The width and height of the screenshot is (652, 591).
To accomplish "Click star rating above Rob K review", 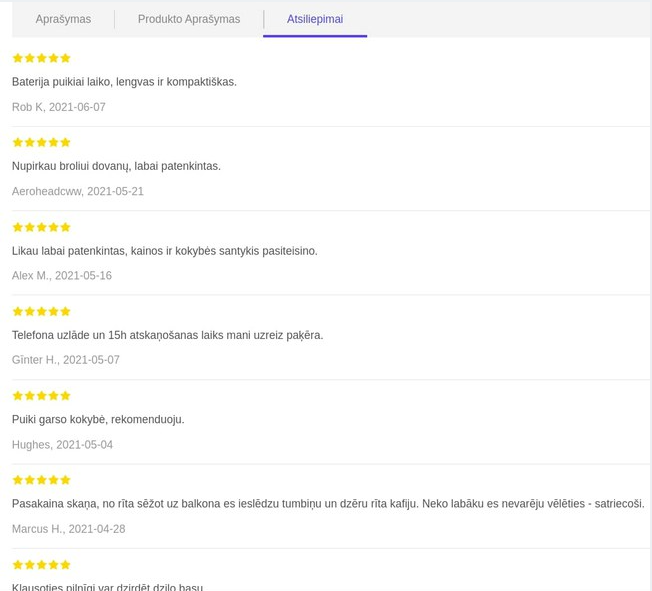I will 41,58.
